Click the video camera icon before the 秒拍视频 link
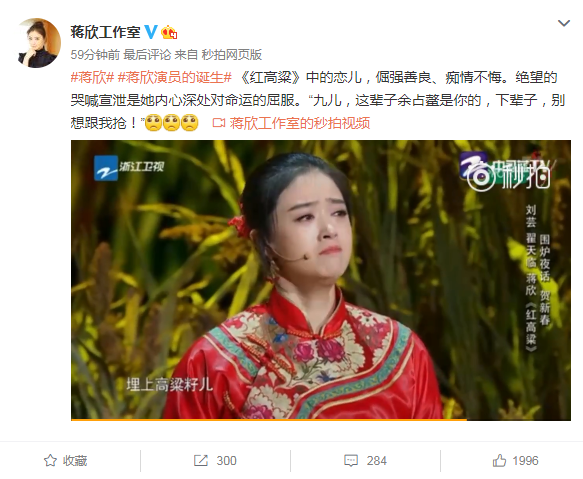 (219, 123)
